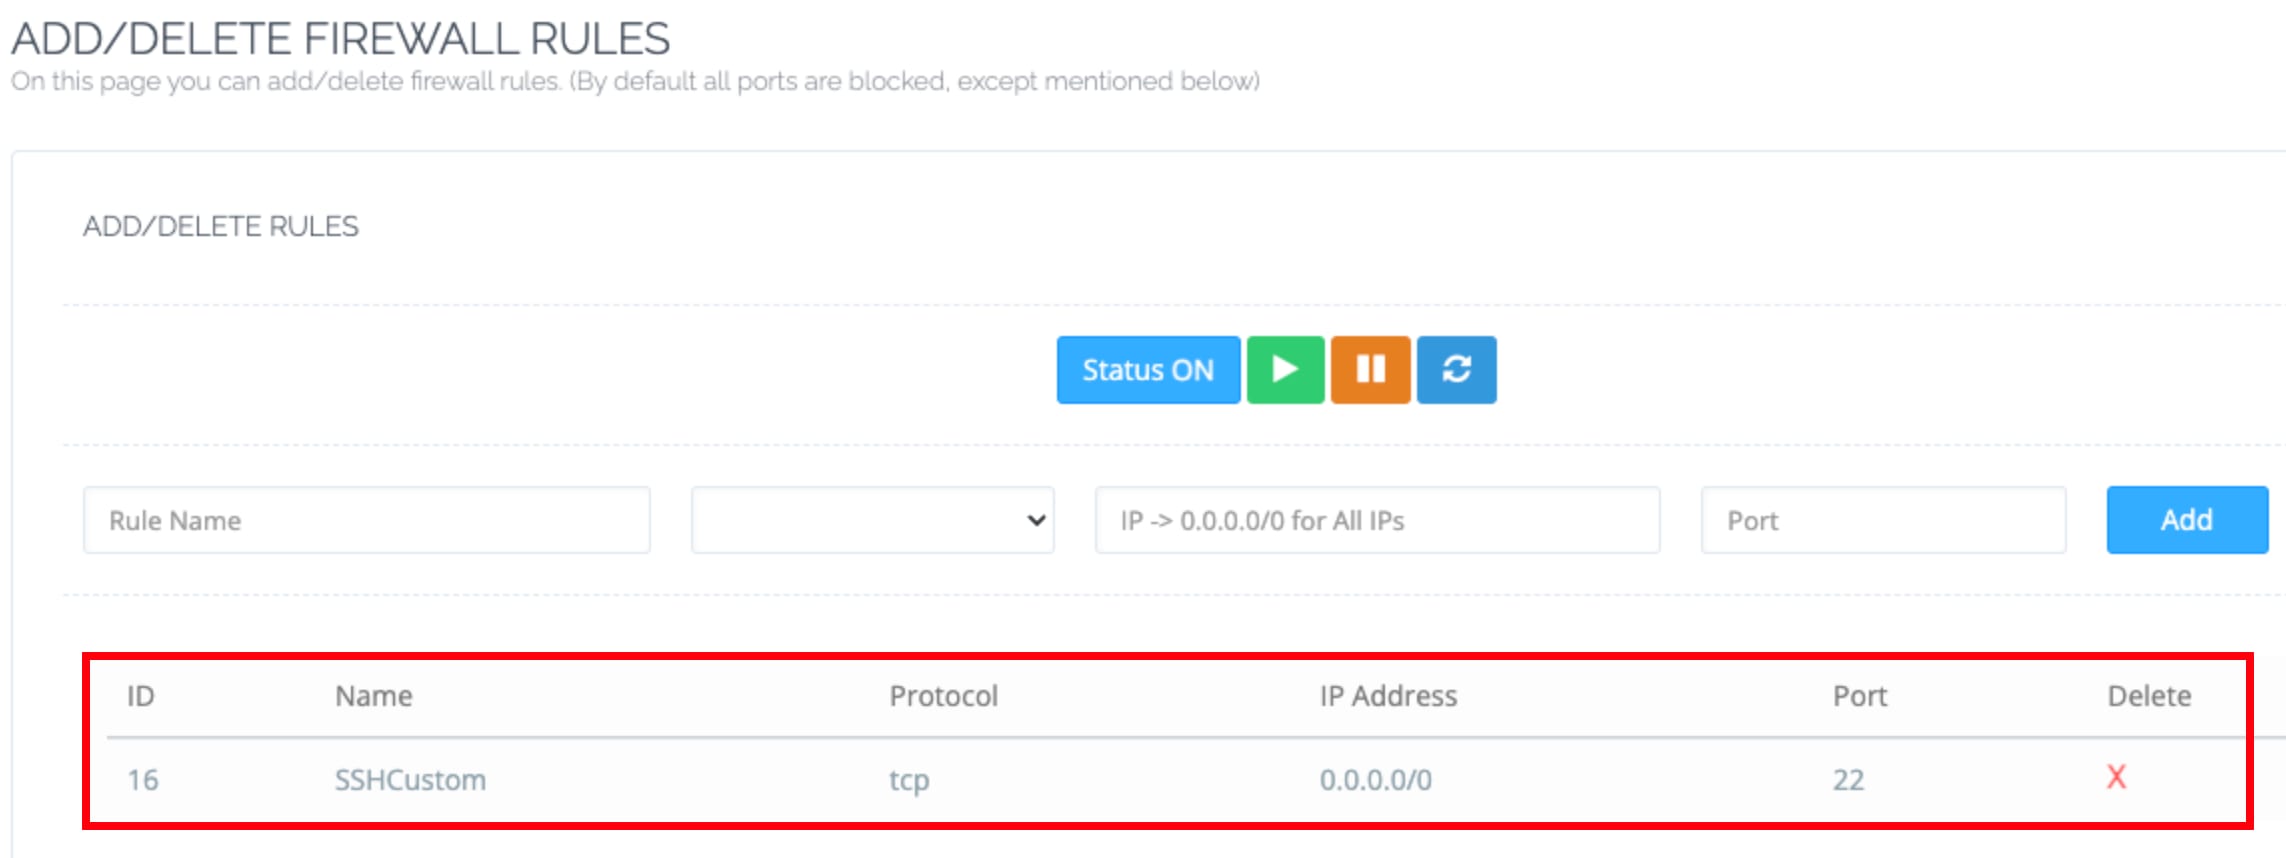Screen dimensions: 2286x858
Task: Click the Port column header
Action: [1859, 696]
